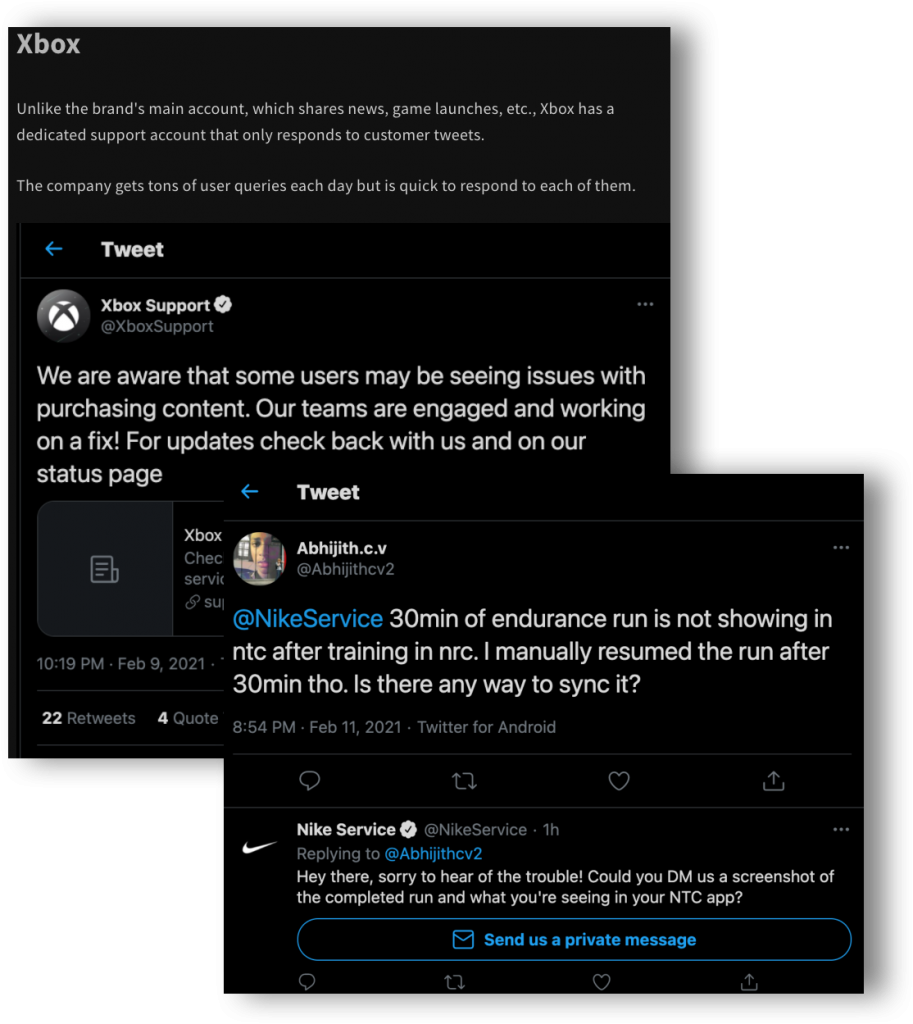Click the @Abhijithcv2 link in Replying to
Screen dimensions: 913x1024
click(433, 854)
